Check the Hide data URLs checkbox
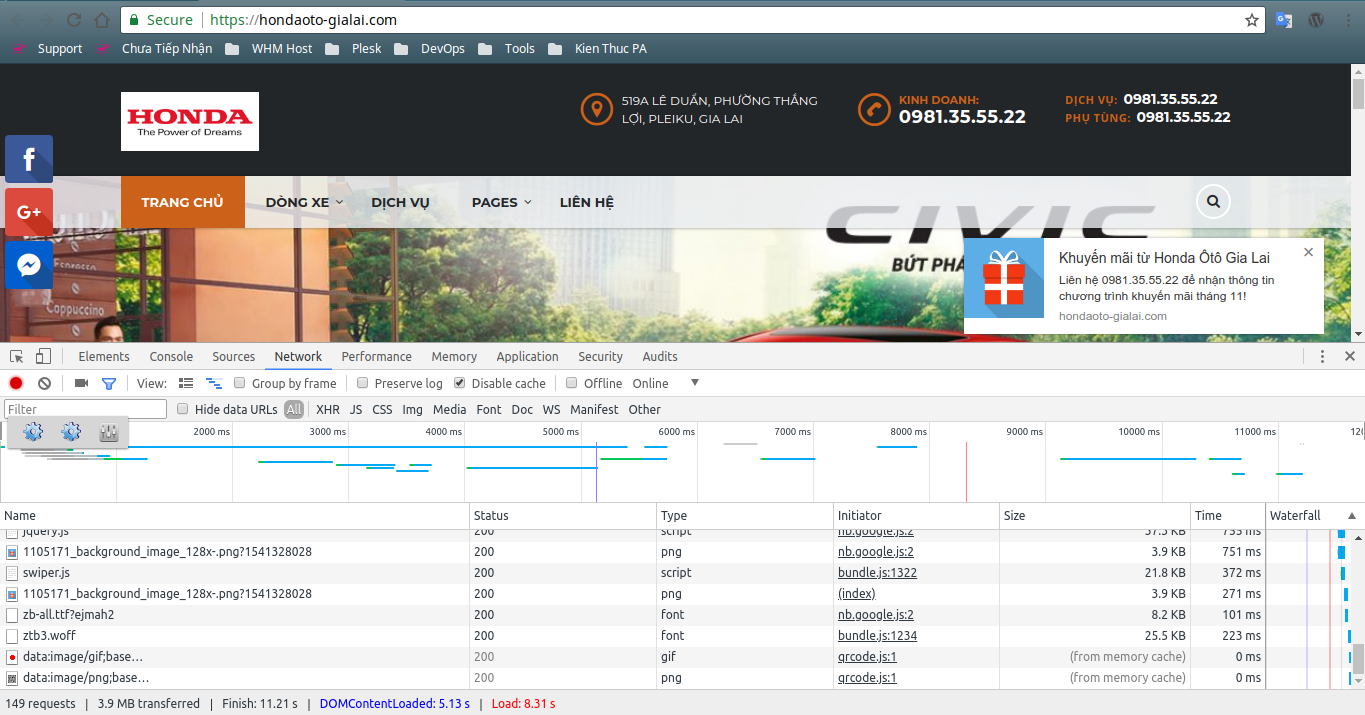Viewport: 1365px width, 715px height. pos(183,409)
